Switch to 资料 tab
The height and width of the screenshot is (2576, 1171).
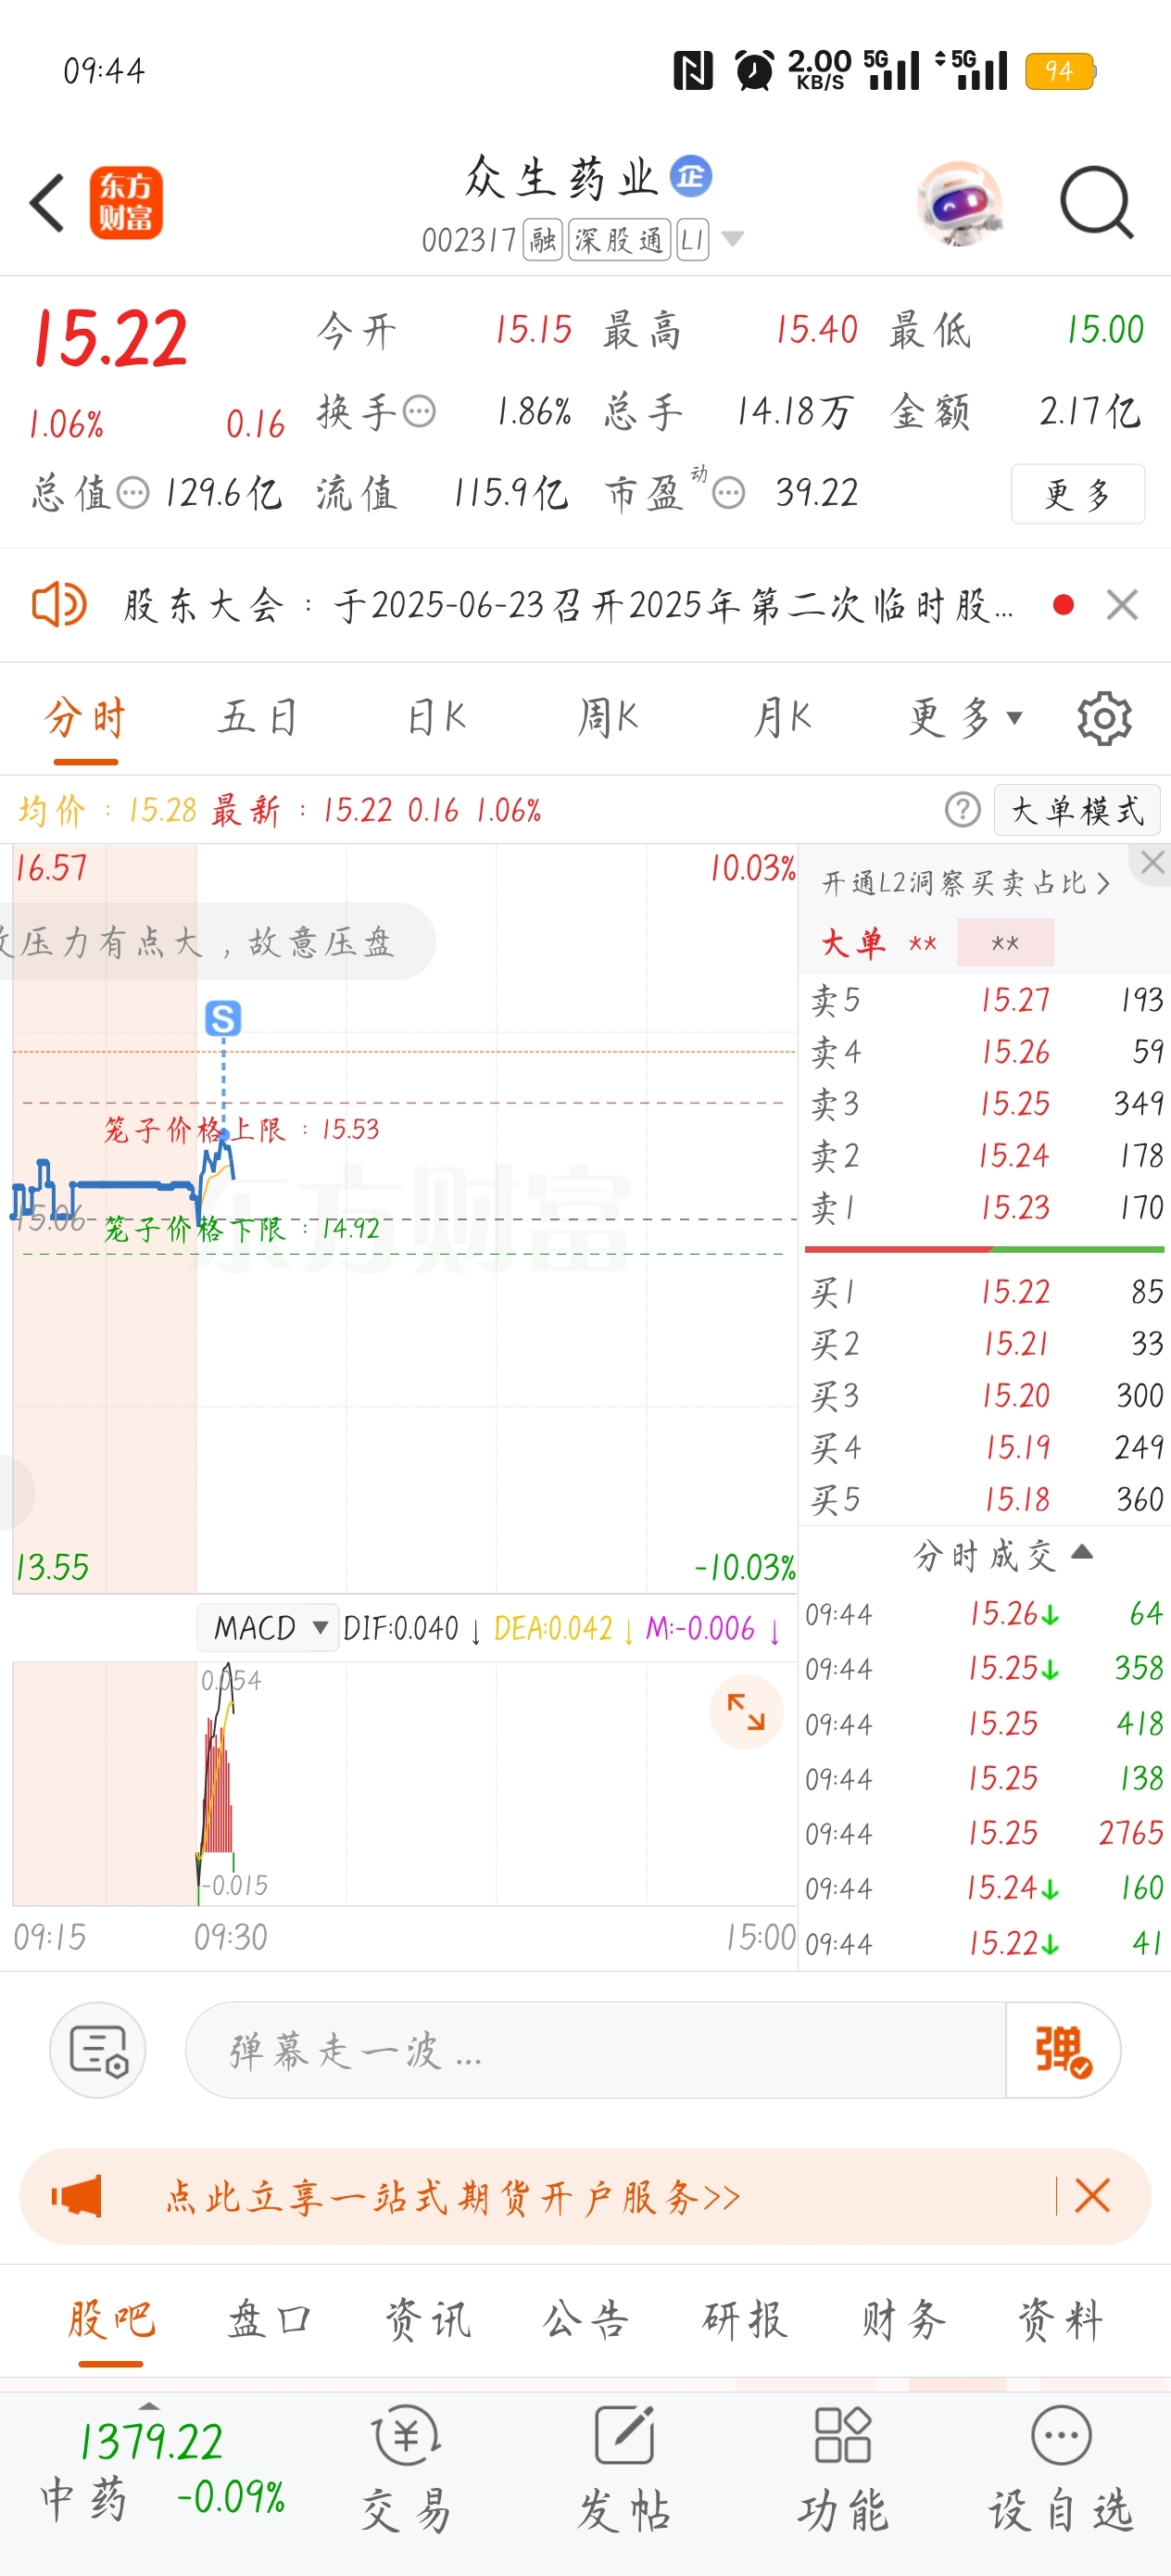point(1061,2320)
